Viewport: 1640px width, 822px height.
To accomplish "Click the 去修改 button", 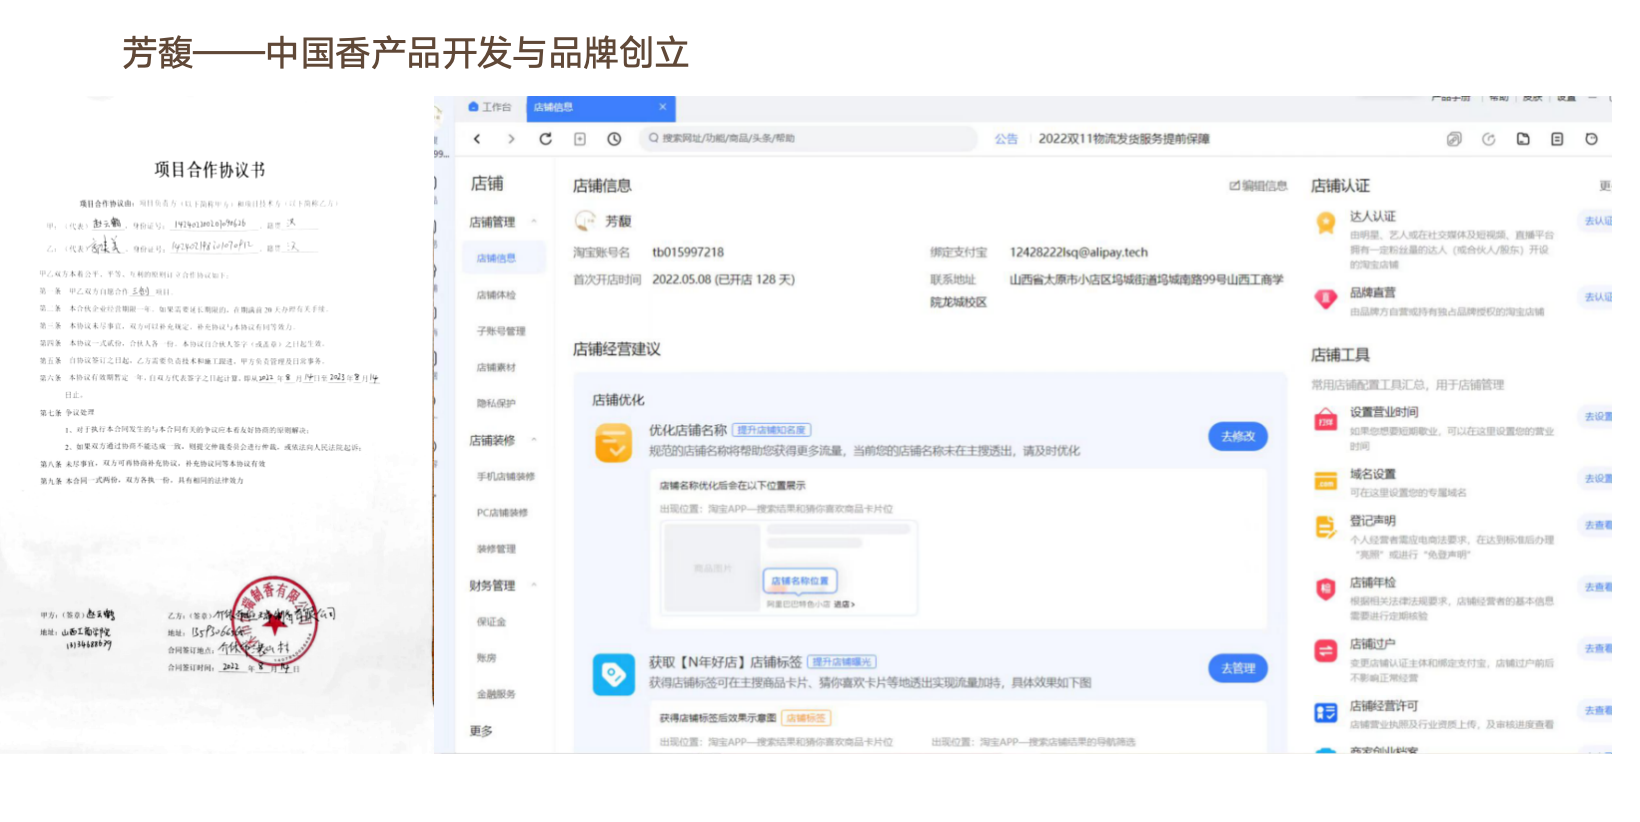I will click(x=1238, y=436).
